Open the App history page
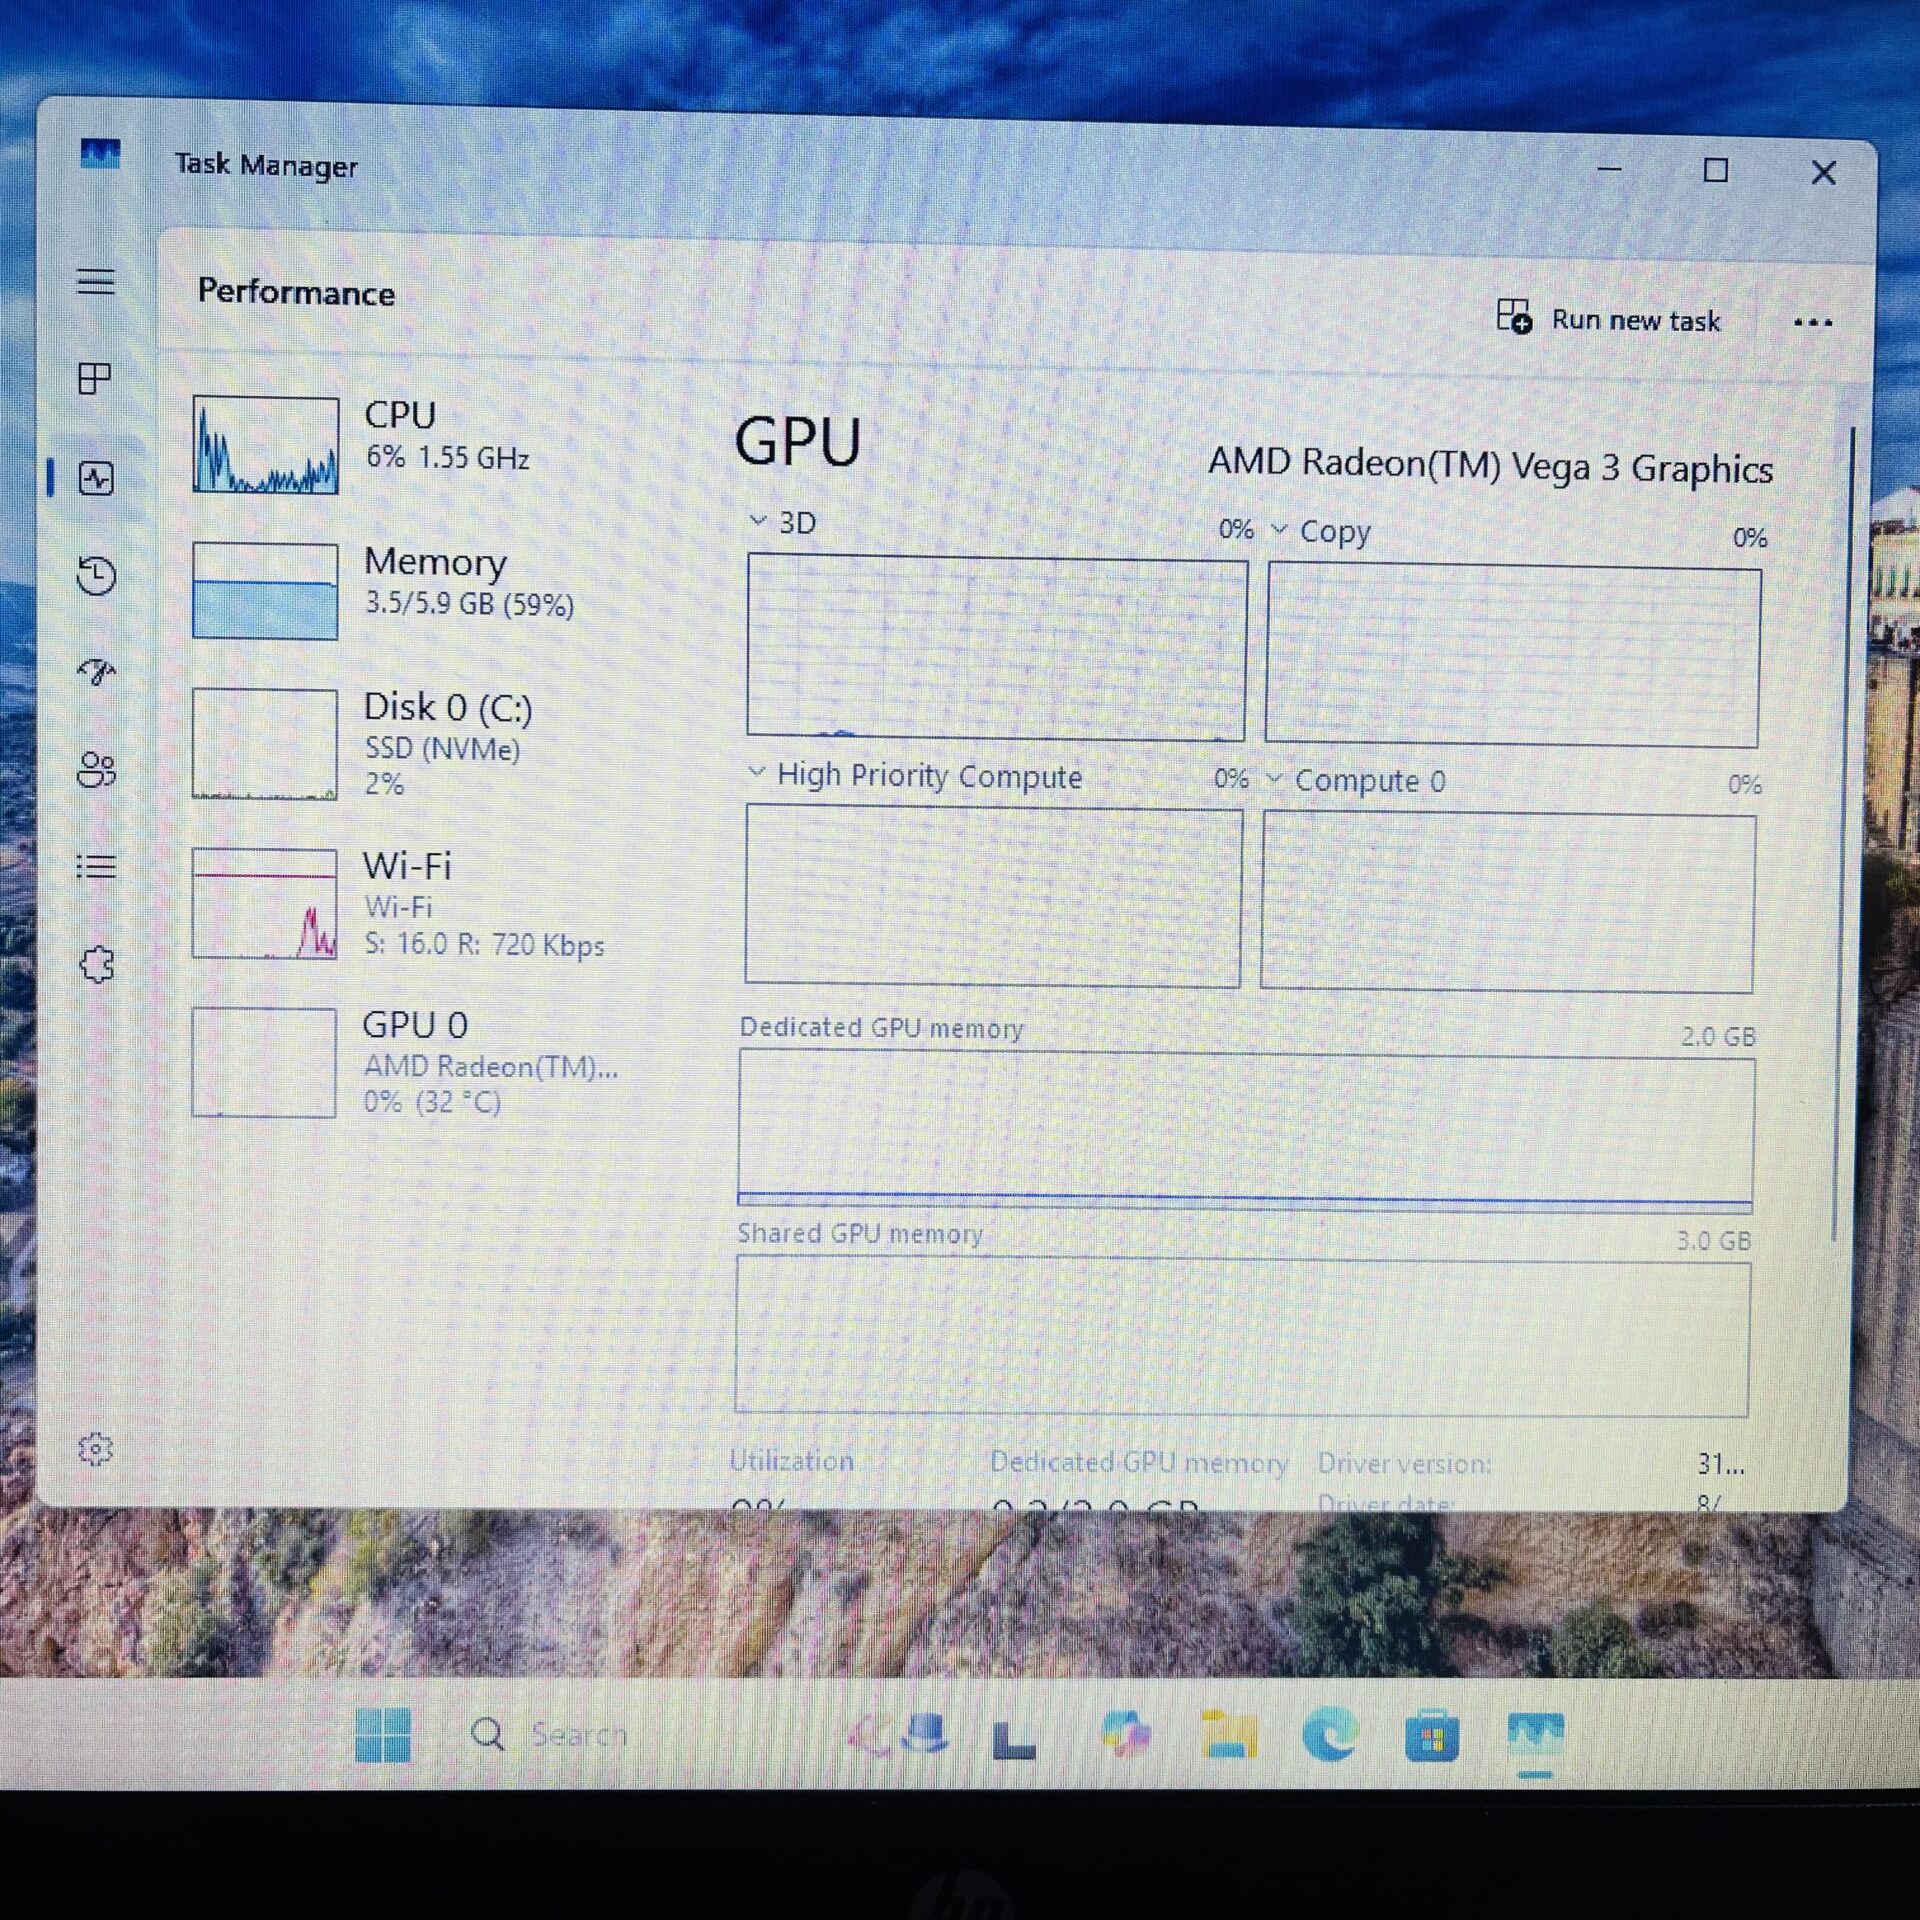Image resolution: width=1920 pixels, height=1920 pixels. tap(97, 578)
